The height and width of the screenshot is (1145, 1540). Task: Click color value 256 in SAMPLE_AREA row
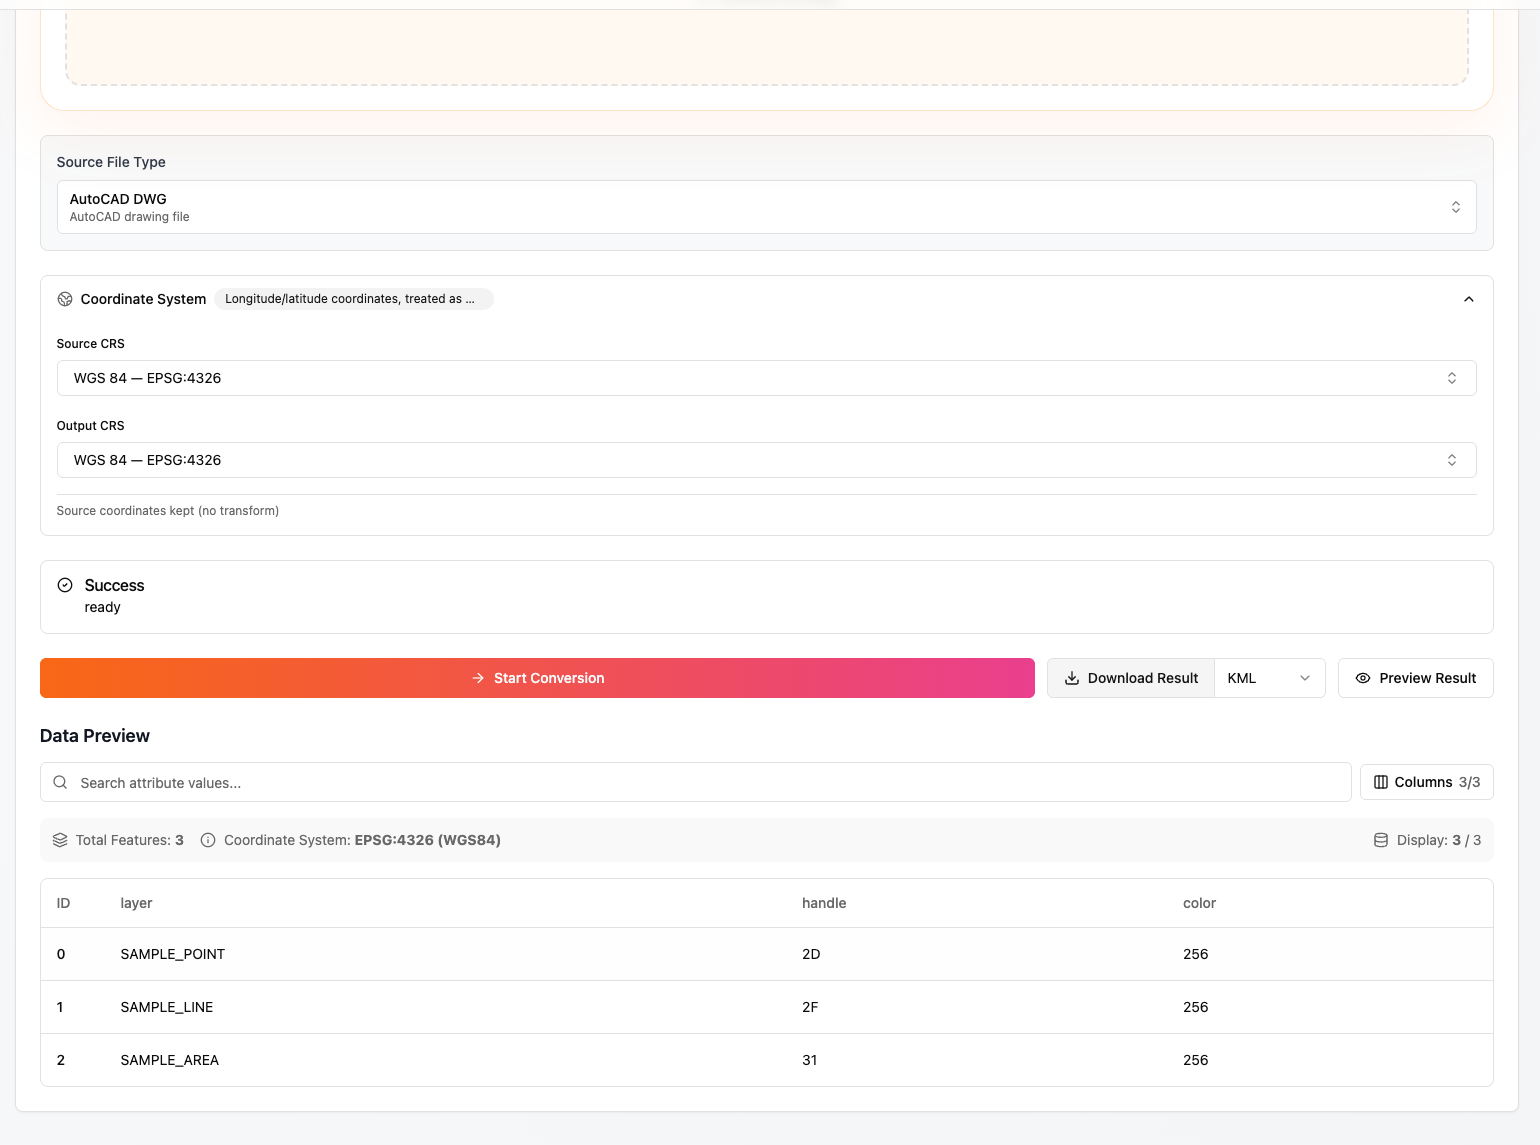click(x=1196, y=1060)
